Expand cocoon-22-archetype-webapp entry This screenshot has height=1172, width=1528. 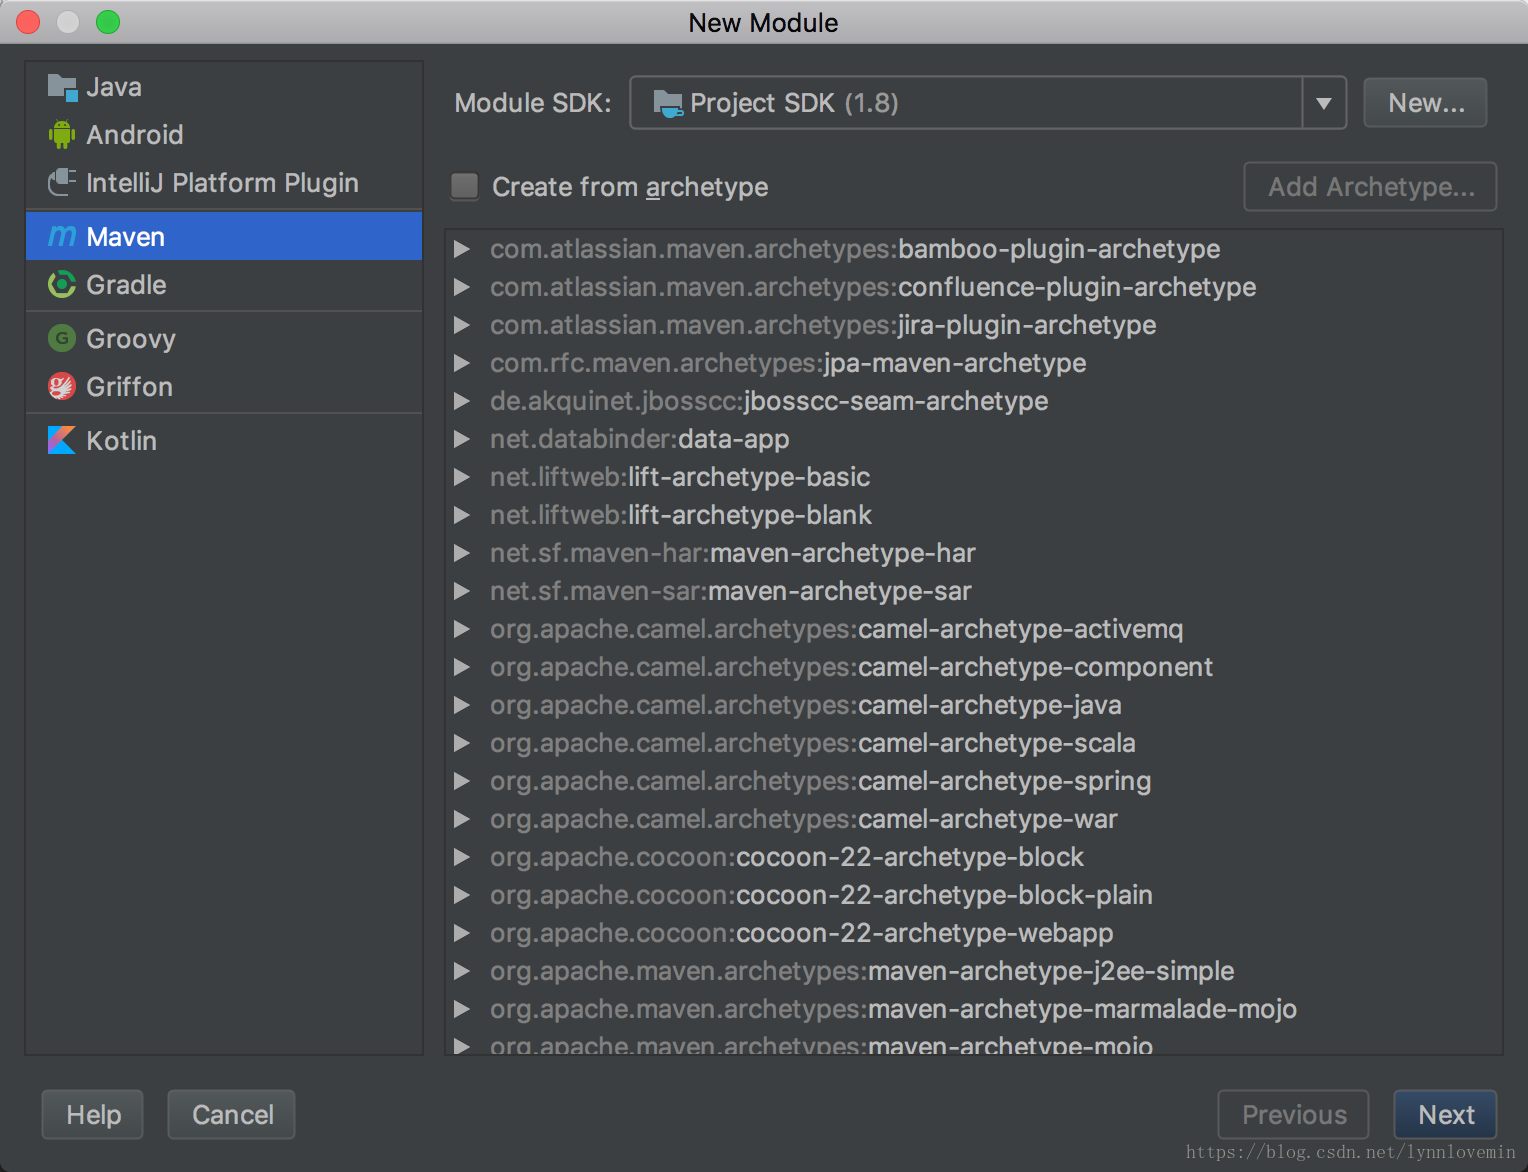coord(462,933)
